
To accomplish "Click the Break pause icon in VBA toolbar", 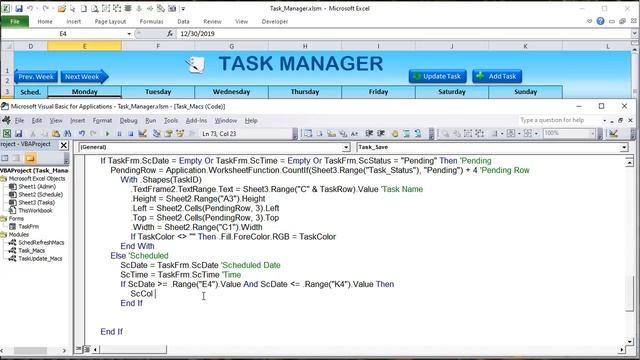I will click(119, 133).
